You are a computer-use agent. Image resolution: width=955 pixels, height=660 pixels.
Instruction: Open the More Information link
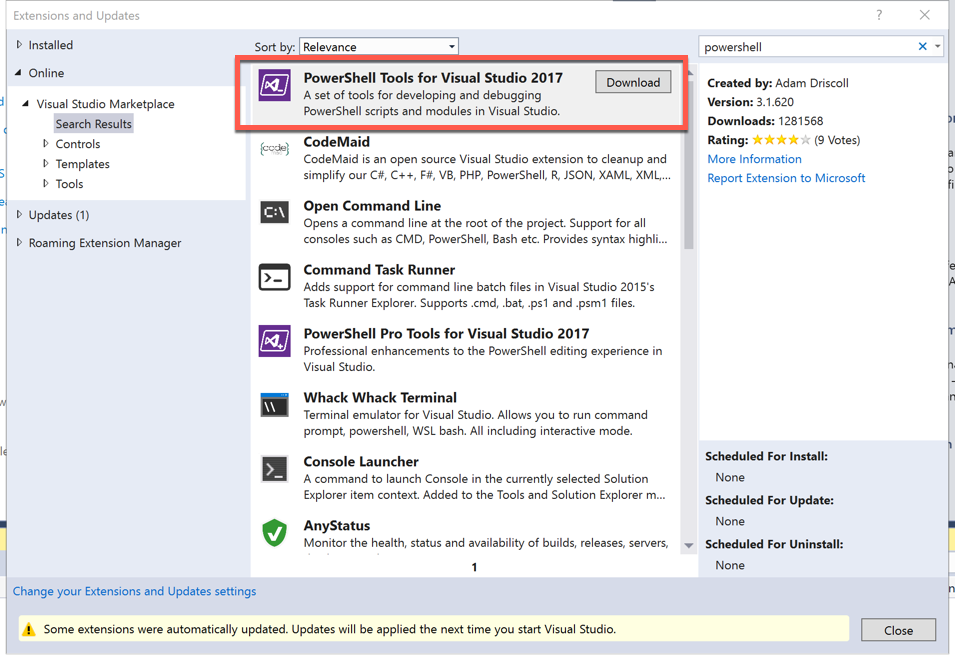click(754, 159)
